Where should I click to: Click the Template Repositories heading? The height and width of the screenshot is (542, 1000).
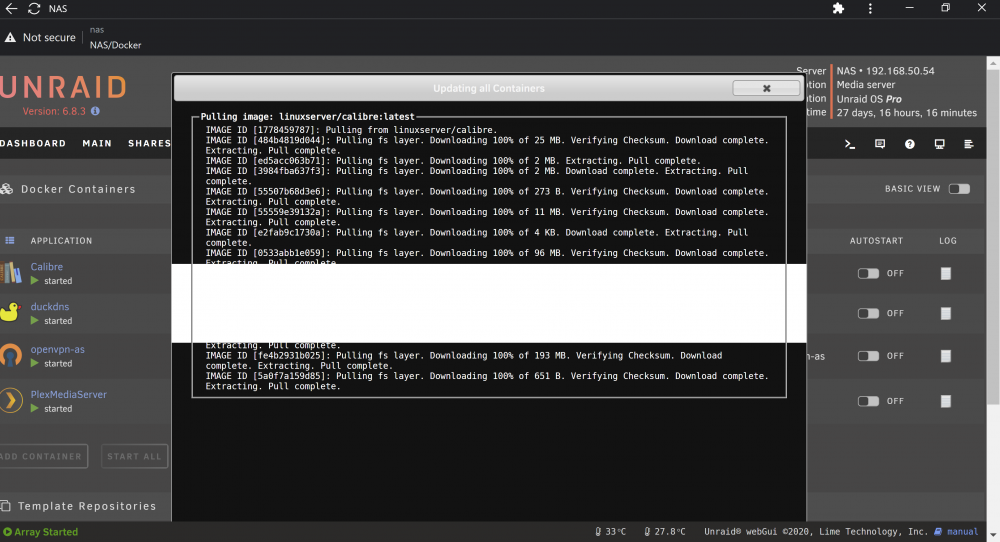(87, 506)
